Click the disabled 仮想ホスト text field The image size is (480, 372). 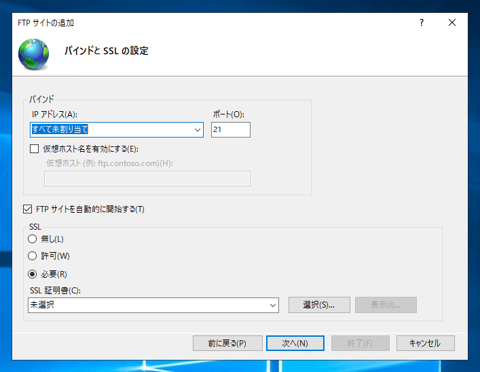(147, 179)
